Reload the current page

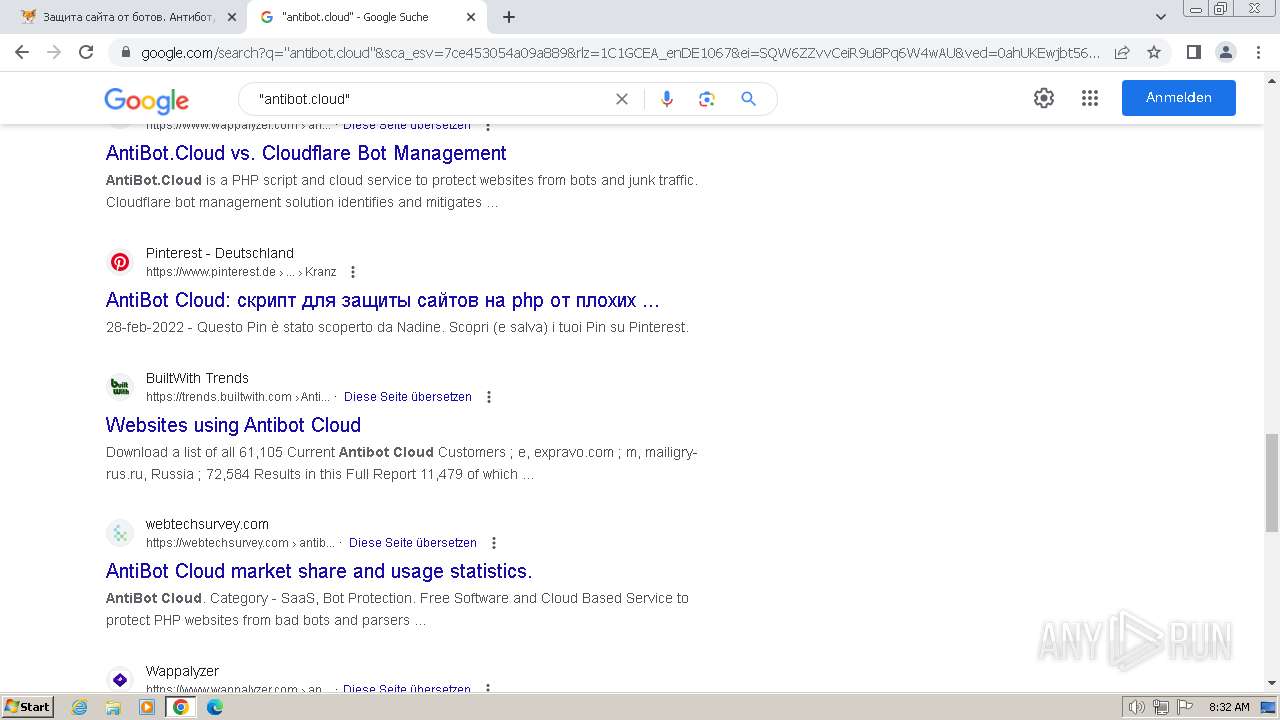[86, 52]
